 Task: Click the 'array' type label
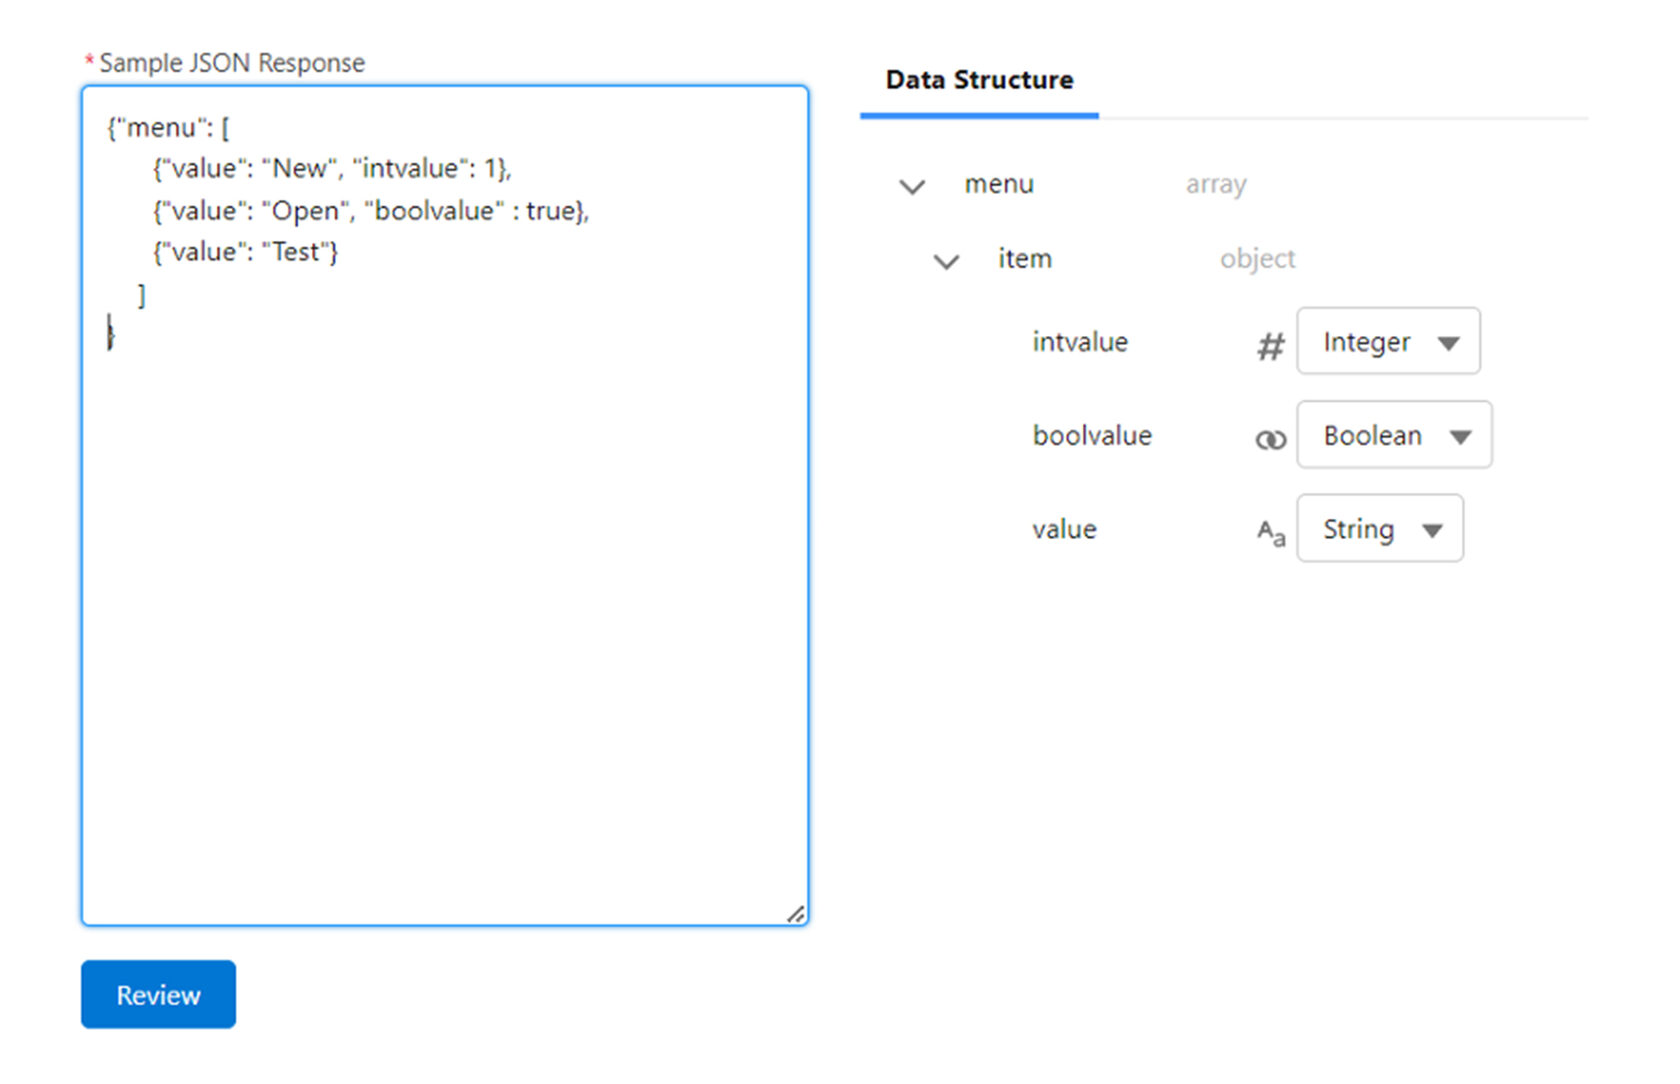(1216, 185)
